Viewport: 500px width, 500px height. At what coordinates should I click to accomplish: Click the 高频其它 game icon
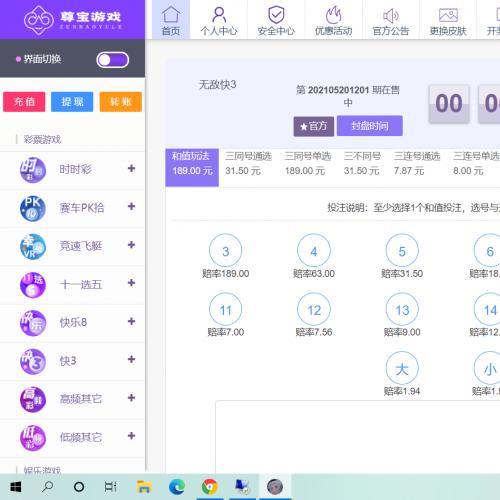point(33,399)
